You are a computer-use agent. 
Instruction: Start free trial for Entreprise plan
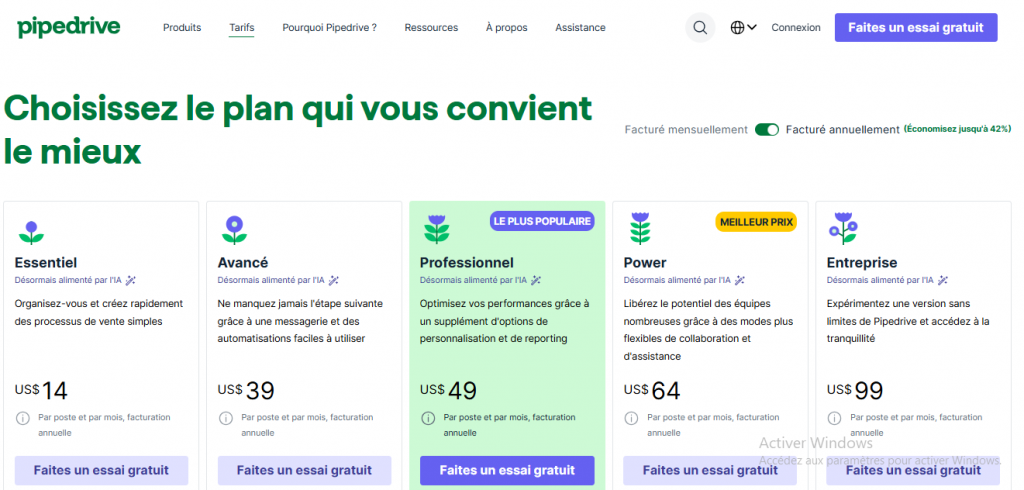click(913, 470)
